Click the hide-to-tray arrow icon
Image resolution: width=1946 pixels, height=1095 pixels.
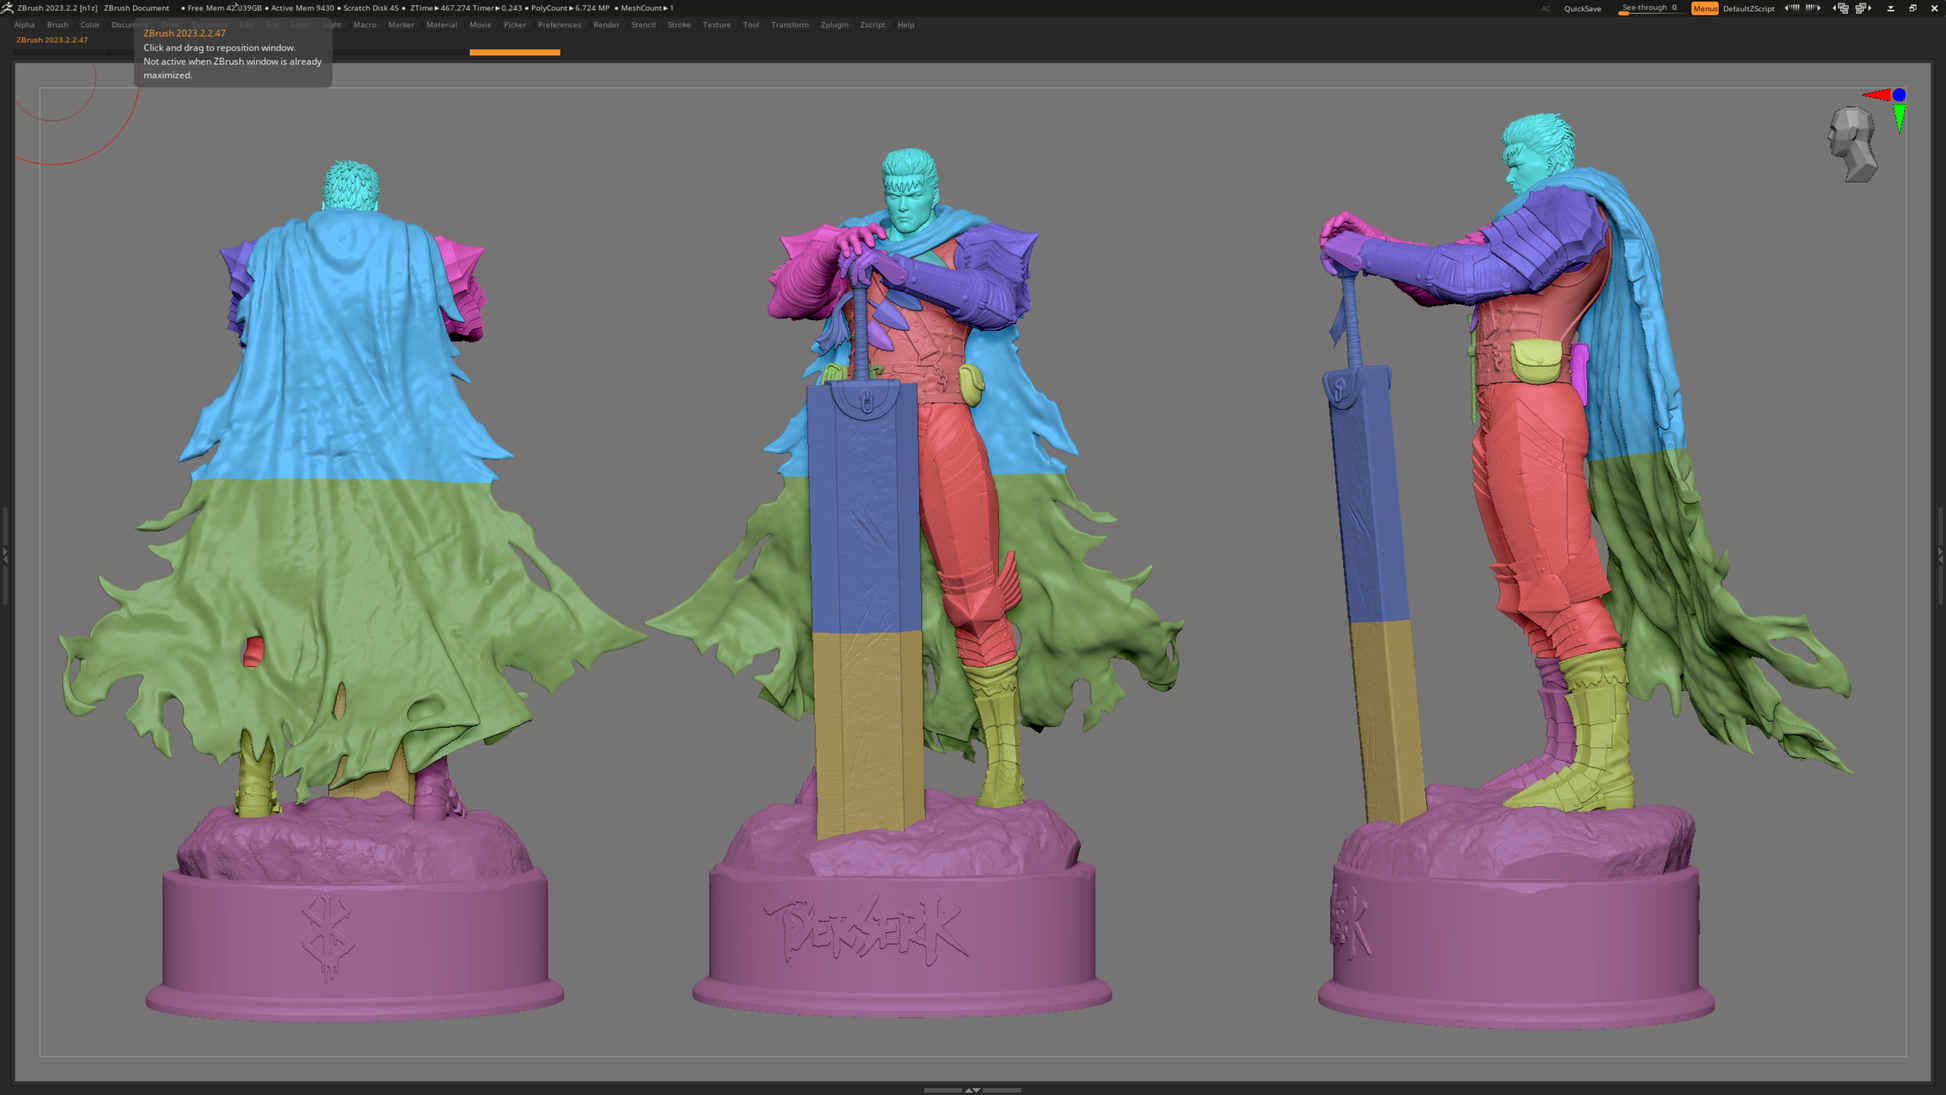[x=1890, y=8]
